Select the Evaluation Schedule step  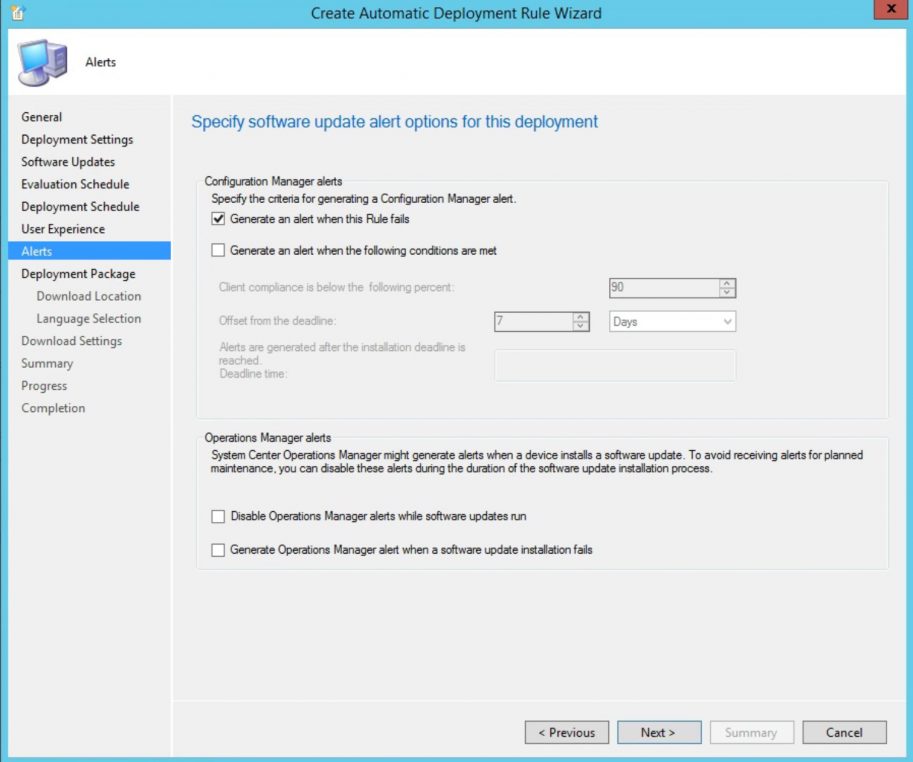(x=75, y=184)
